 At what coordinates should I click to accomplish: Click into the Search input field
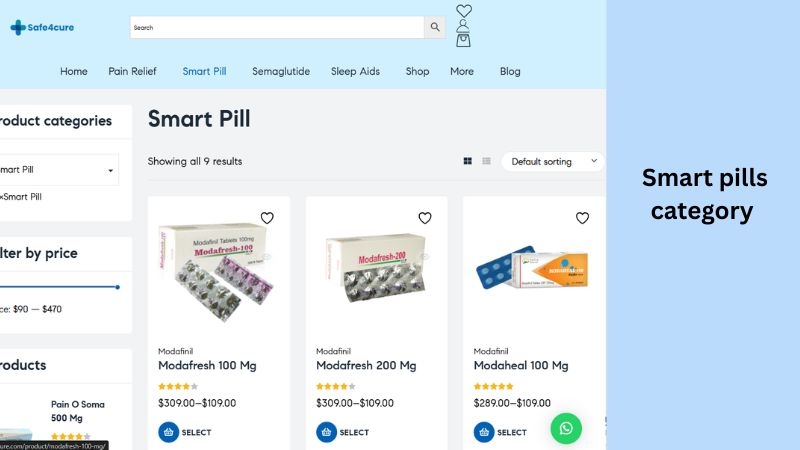[x=277, y=28]
